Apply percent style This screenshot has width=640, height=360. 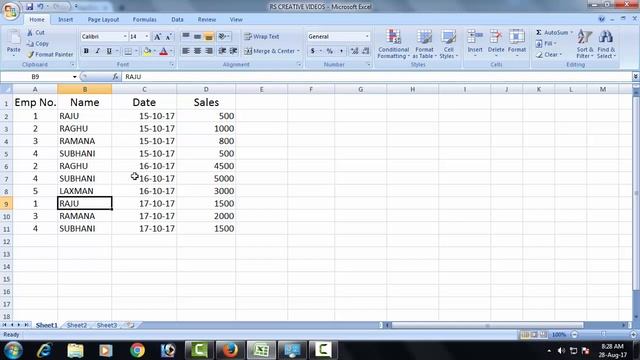329,51
